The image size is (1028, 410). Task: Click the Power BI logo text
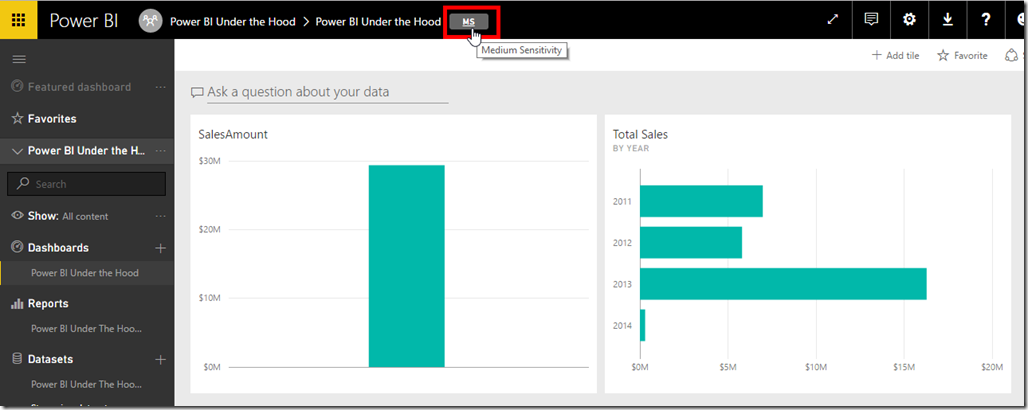84,21
